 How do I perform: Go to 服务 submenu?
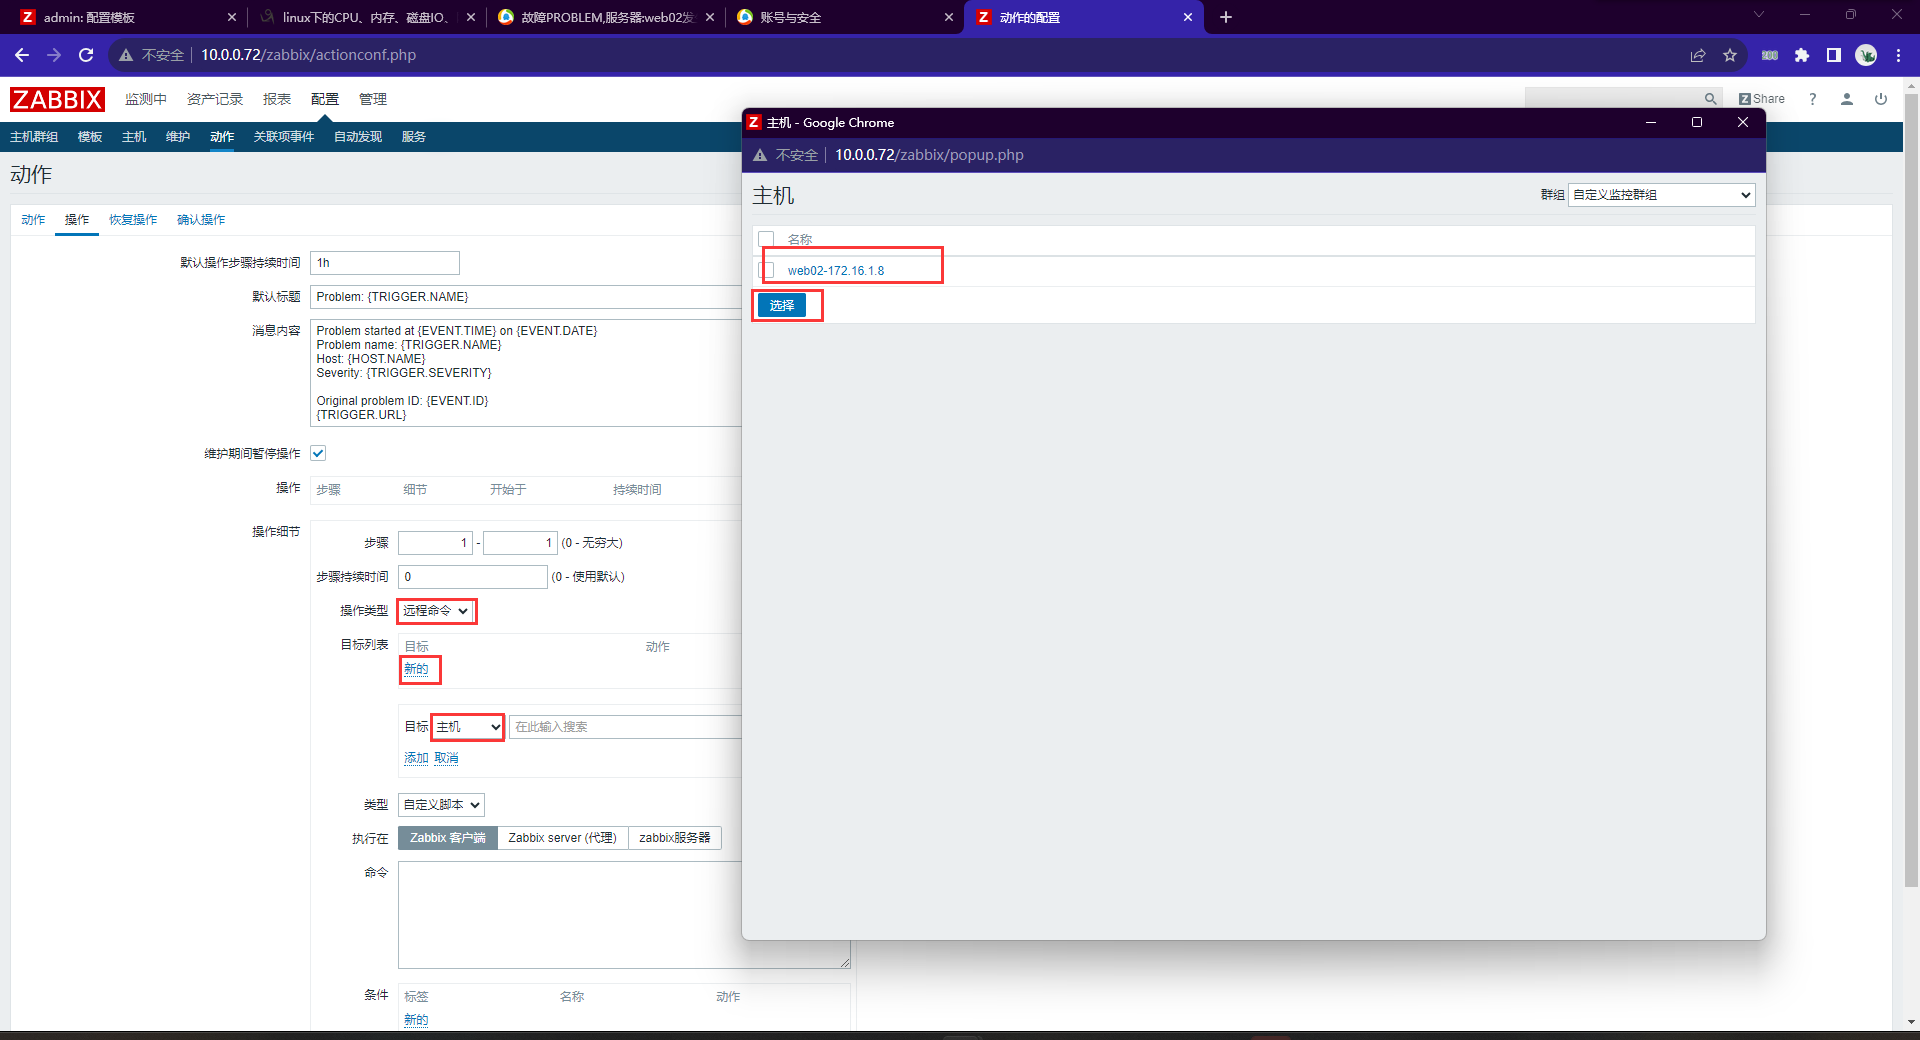414,137
